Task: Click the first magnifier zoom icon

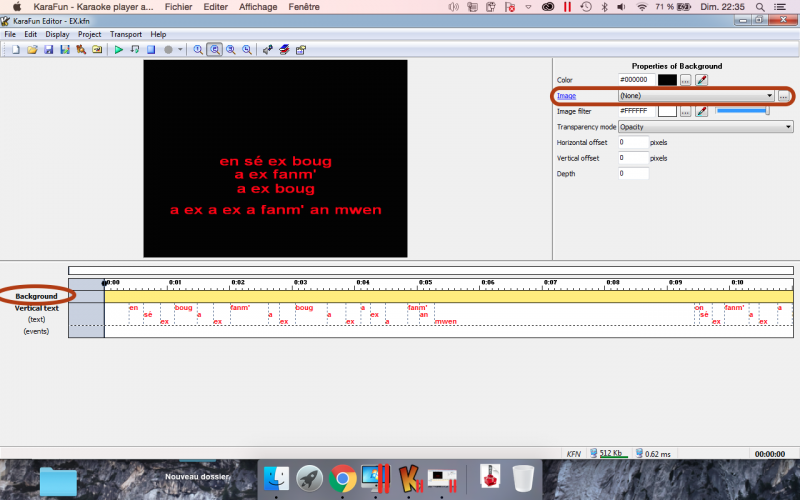Action: point(198,49)
